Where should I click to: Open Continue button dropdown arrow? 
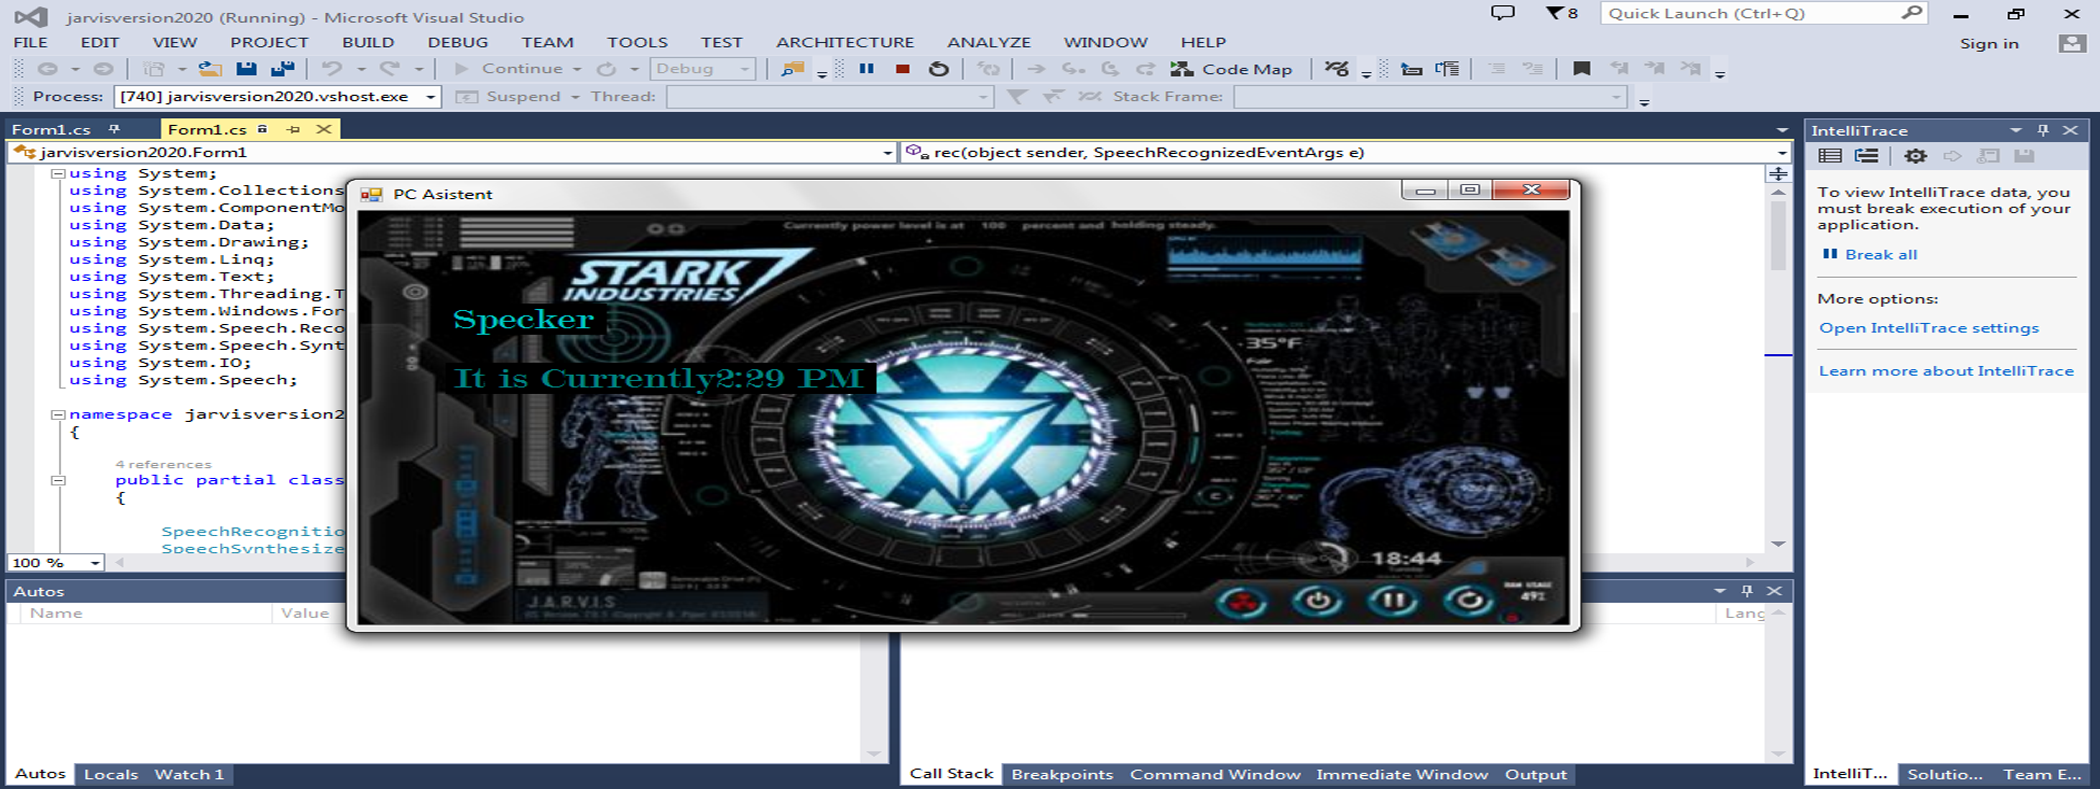click(x=577, y=69)
